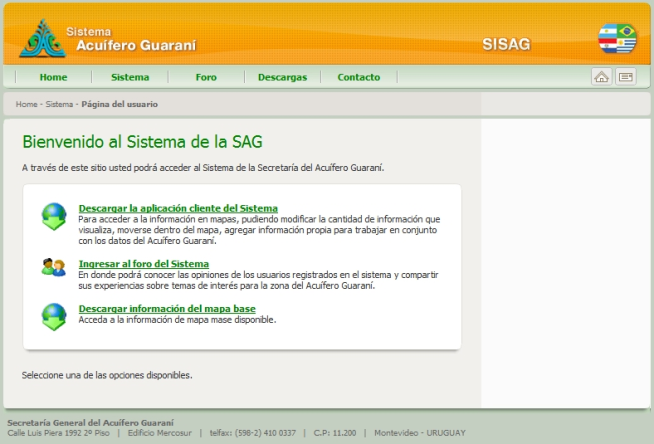
Task: Click the globe icon beside client application download
Action: (53, 215)
